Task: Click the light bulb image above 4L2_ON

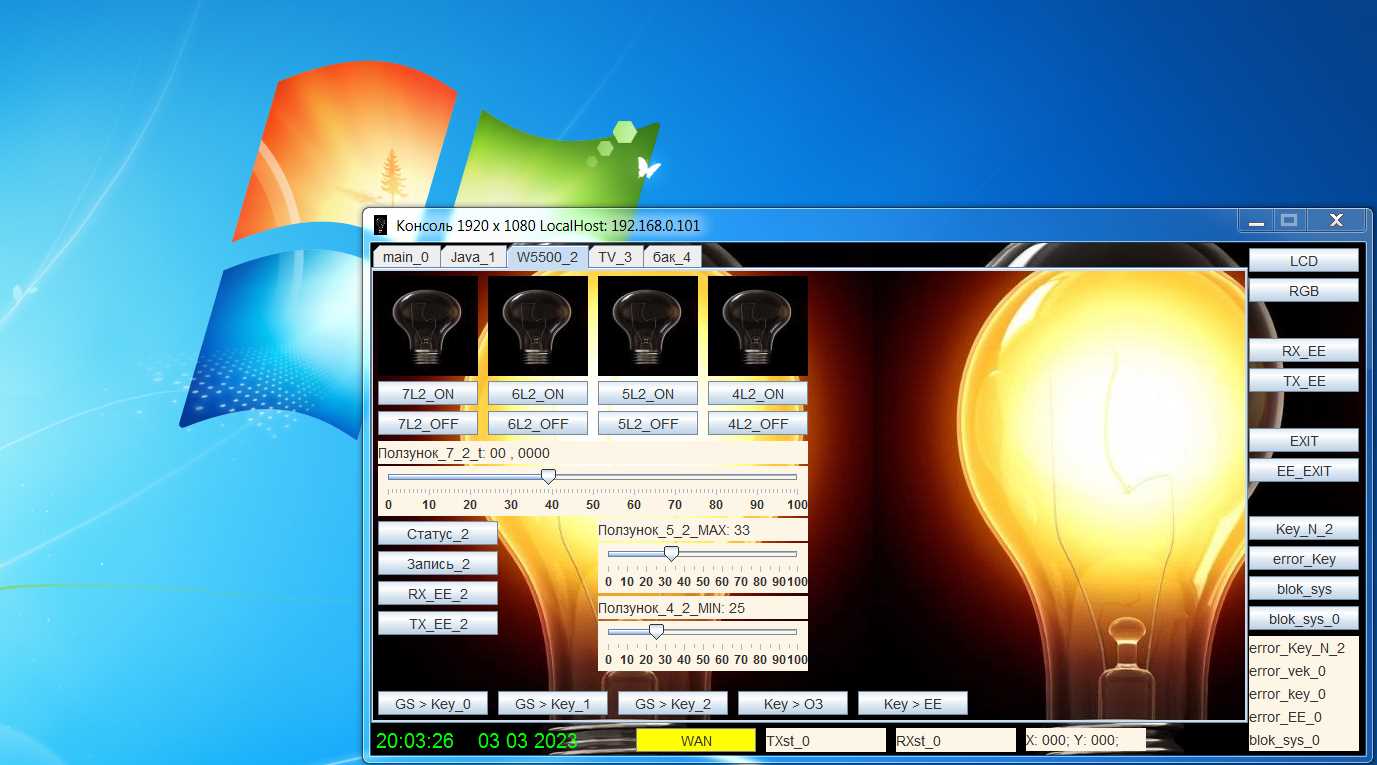Action: [x=757, y=326]
